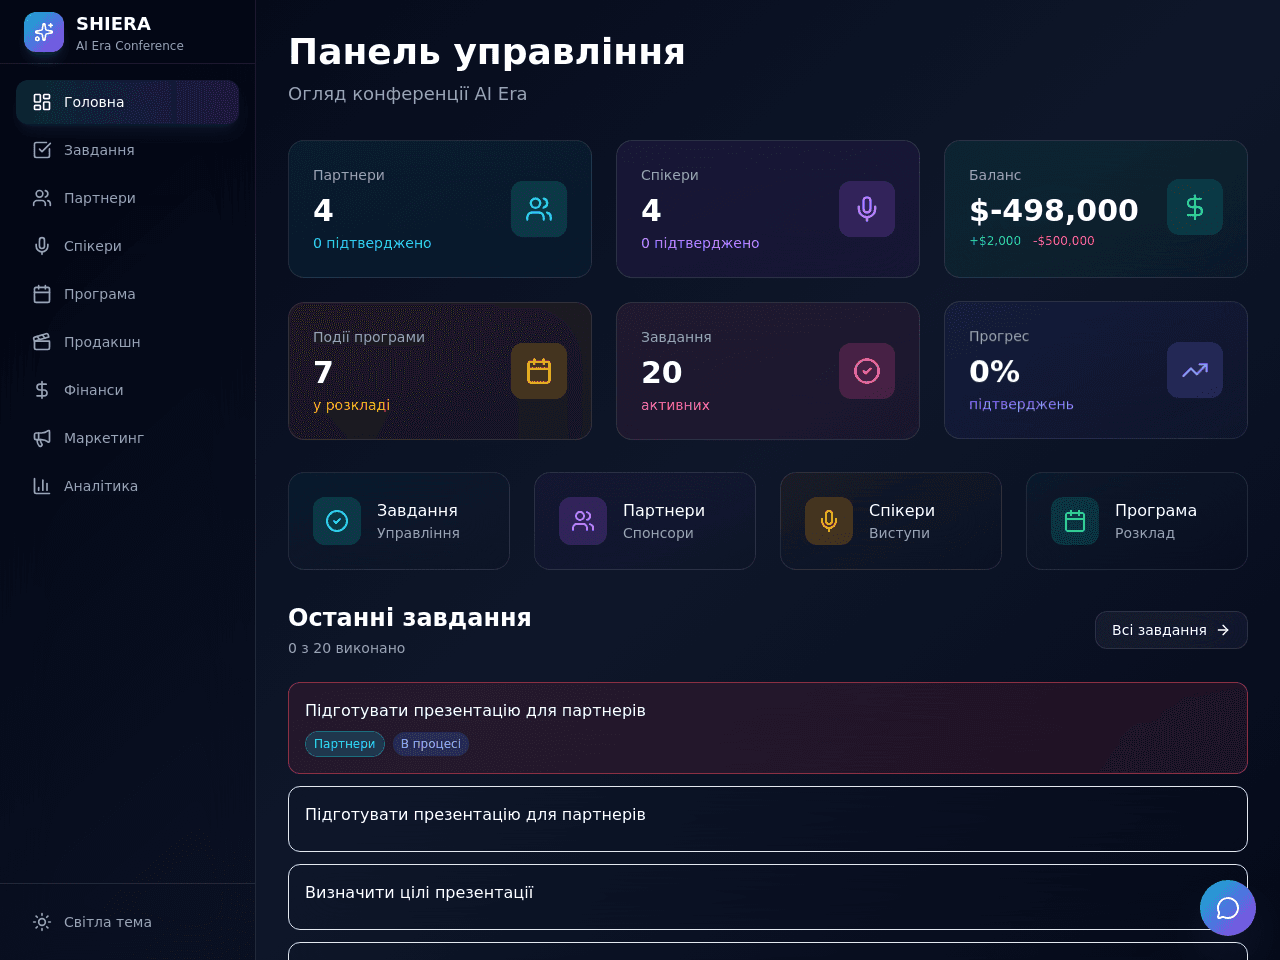Open Програма in the sidebar
The image size is (1280, 960).
tap(127, 294)
